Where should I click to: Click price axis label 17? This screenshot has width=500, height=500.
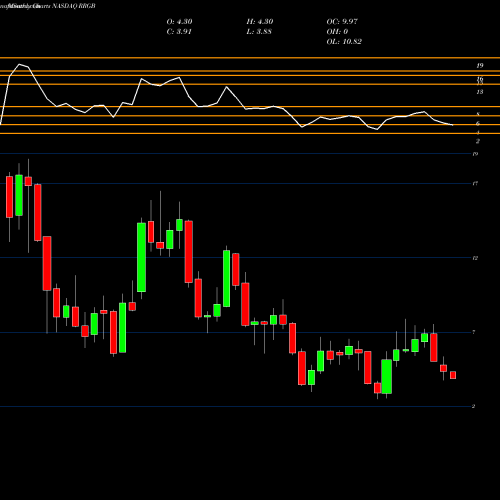pyautogui.click(x=475, y=183)
